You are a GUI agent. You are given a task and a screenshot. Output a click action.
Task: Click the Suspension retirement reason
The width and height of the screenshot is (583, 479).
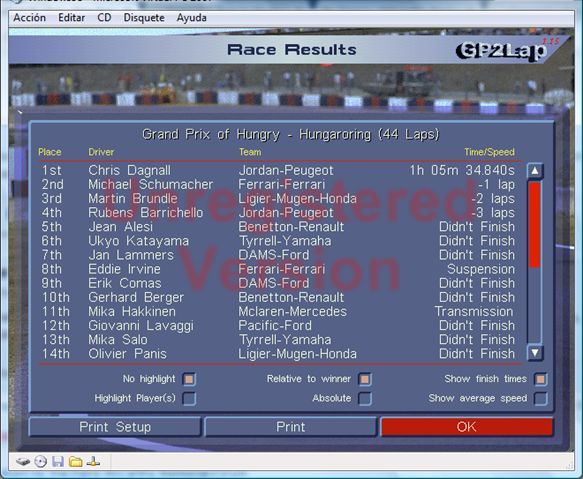[481, 269]
